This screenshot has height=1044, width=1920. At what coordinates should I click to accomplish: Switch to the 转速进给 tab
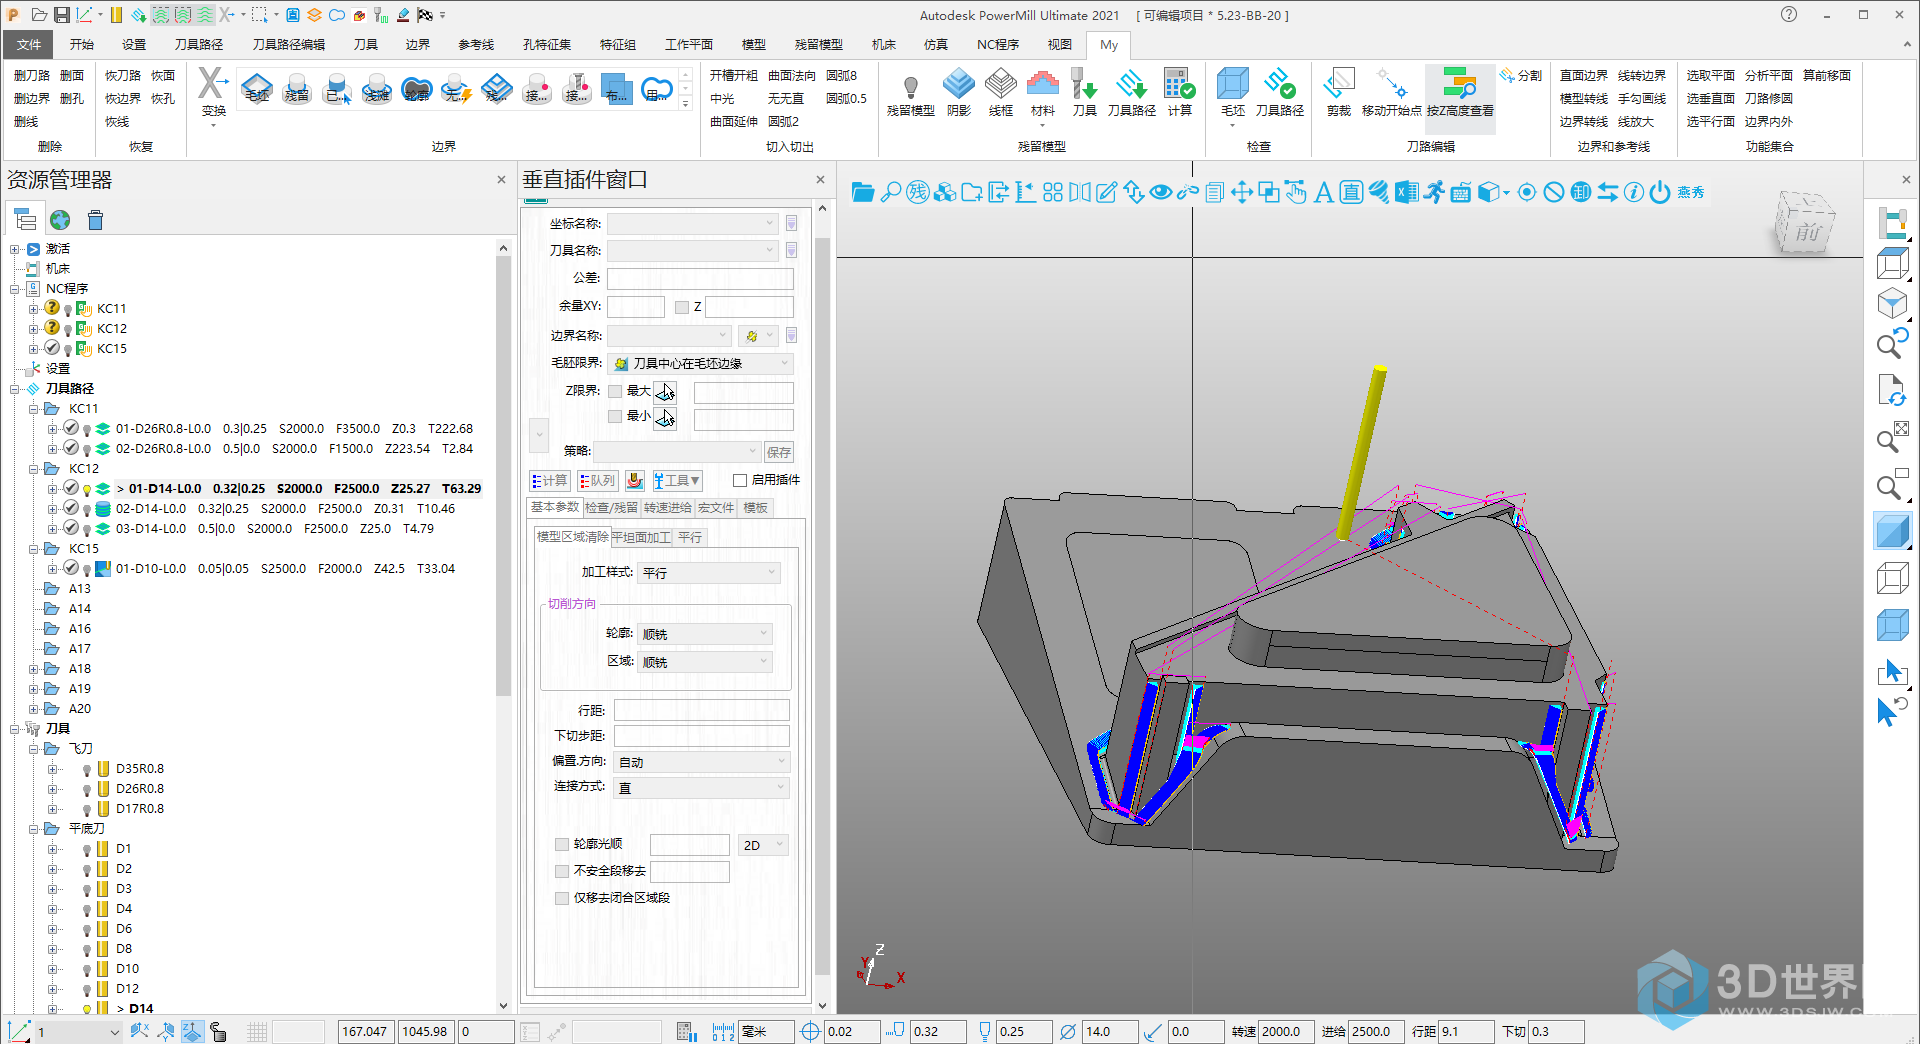pos(667,508)
